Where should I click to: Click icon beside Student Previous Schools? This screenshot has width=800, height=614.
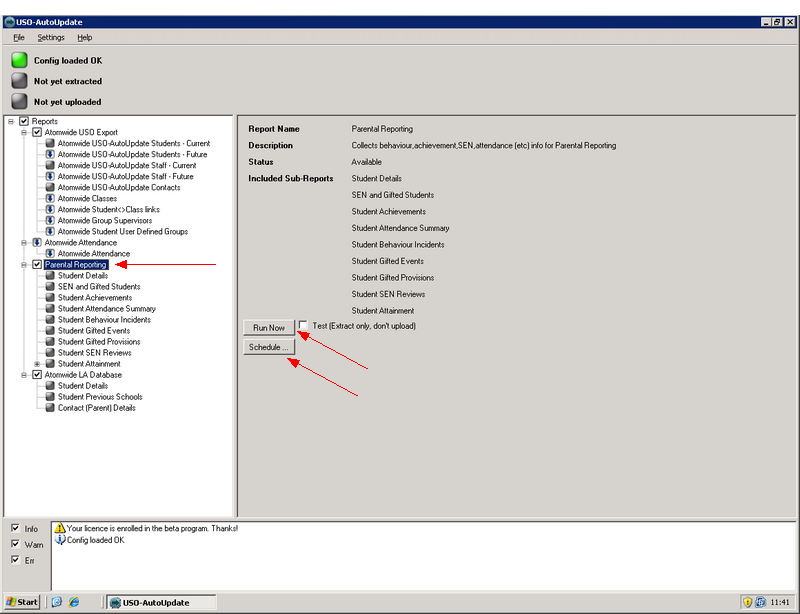[x=50, y=397]
